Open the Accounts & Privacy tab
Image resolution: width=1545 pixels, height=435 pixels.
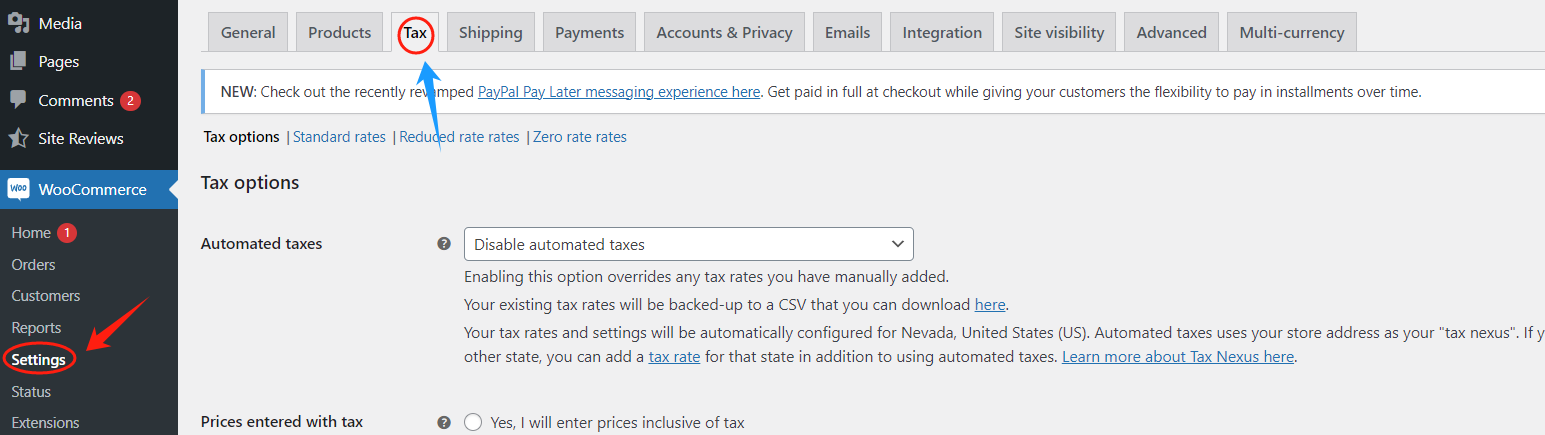coord(724,32)
